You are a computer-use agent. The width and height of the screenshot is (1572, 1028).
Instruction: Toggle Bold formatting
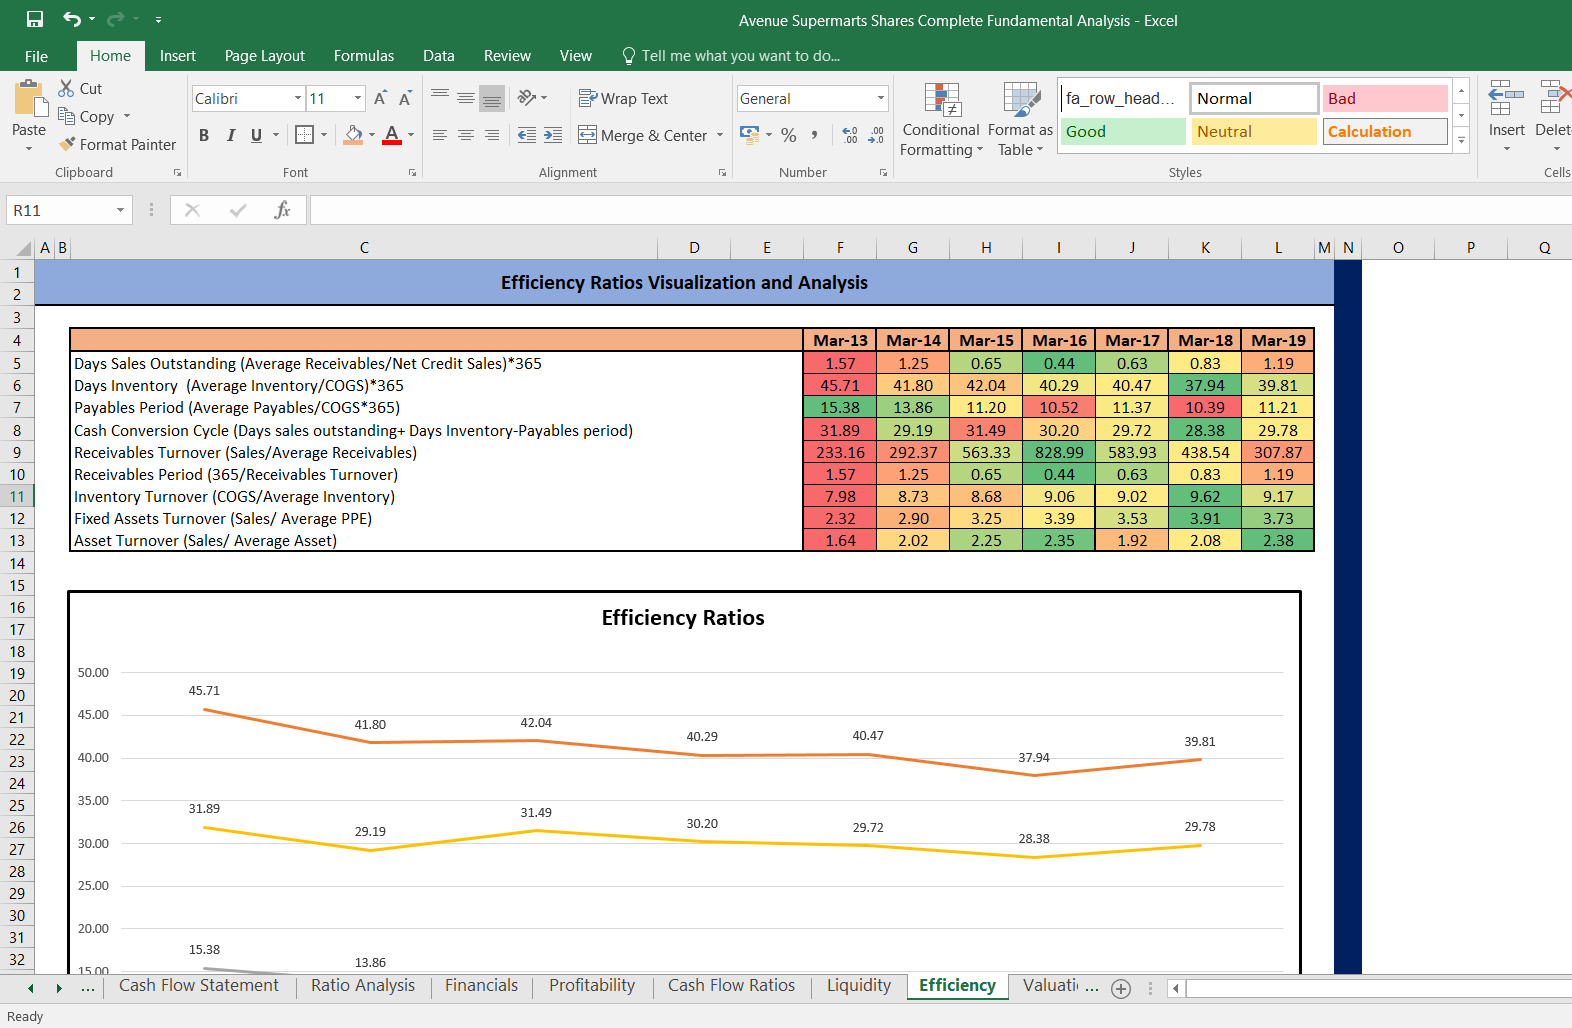pyautogui.click(x=204, y=135)
